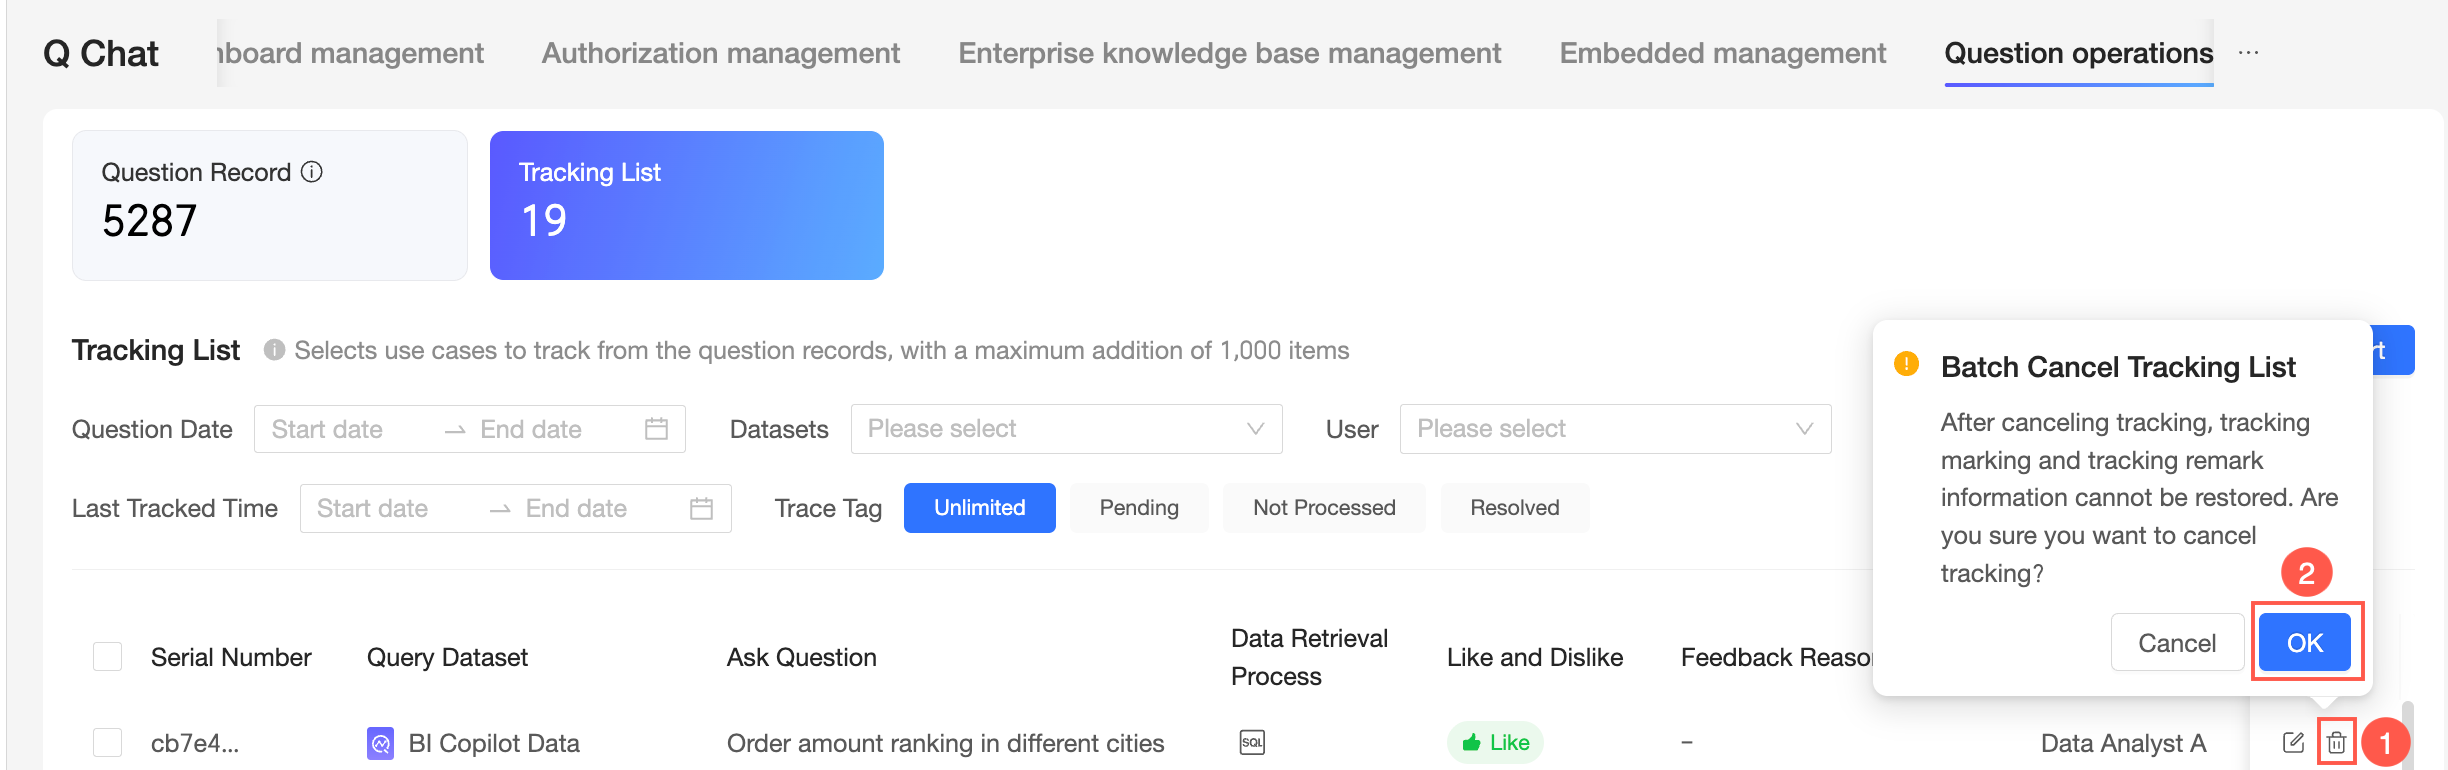Open the Last Tracked Time calendar icon

(701, 508)
